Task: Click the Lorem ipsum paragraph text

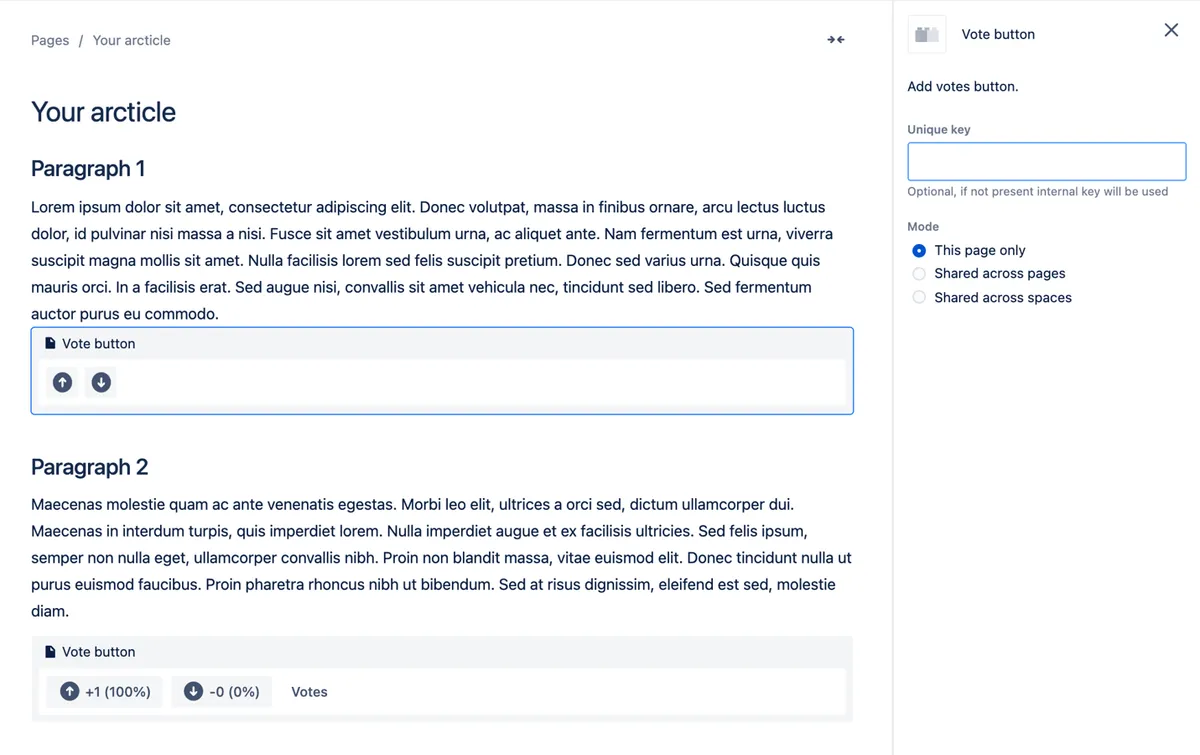Action: coord(432,260)
